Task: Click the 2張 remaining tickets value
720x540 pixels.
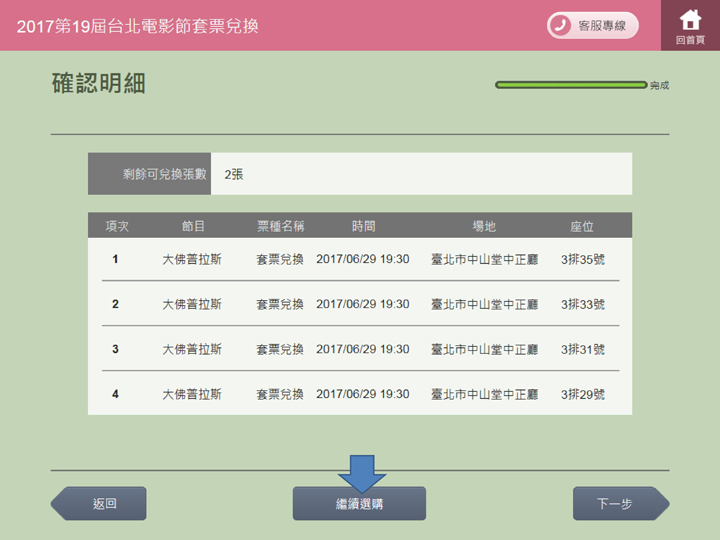Action: [234, 174]
